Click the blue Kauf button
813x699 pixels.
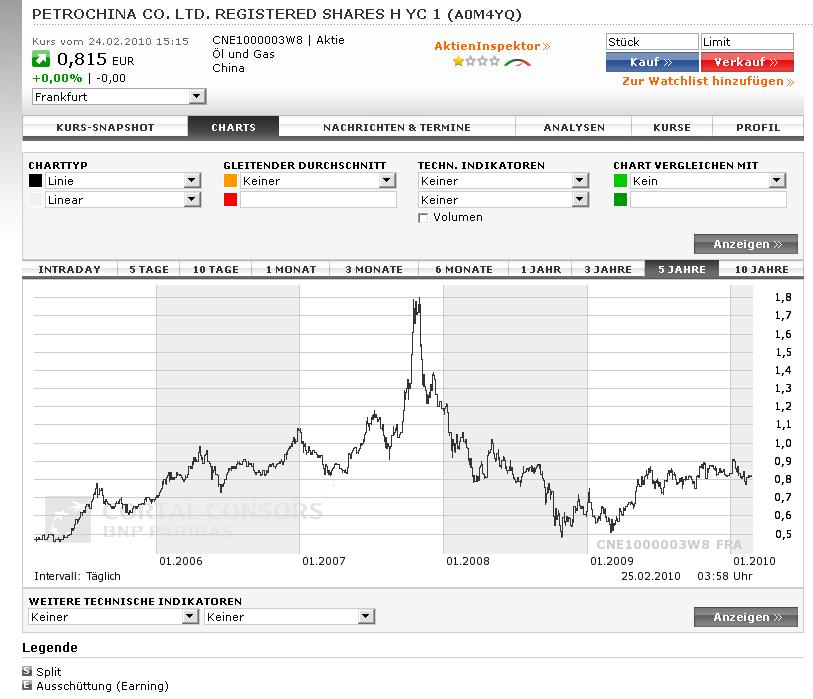click(x=652, y=62)
